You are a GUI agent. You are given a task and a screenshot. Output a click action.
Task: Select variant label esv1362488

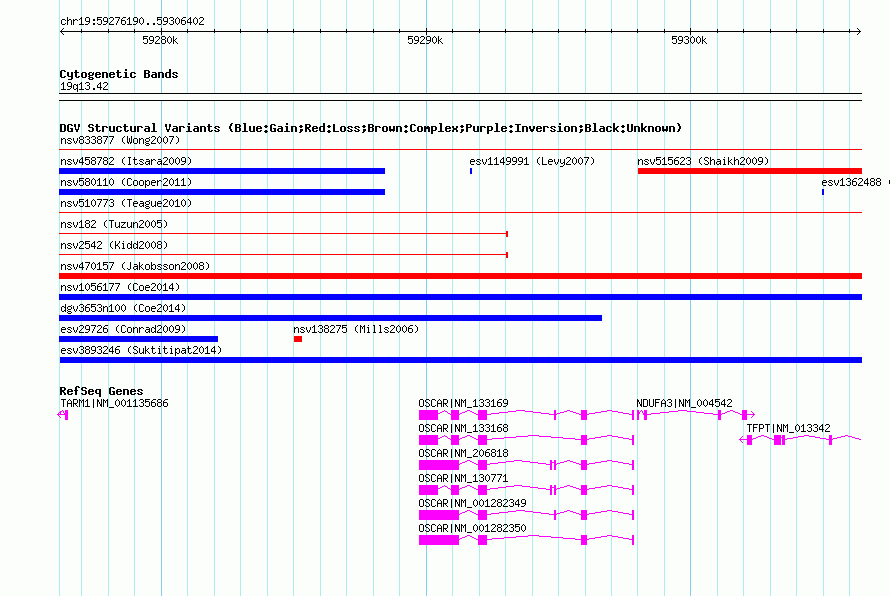click(x=851, y=182)
